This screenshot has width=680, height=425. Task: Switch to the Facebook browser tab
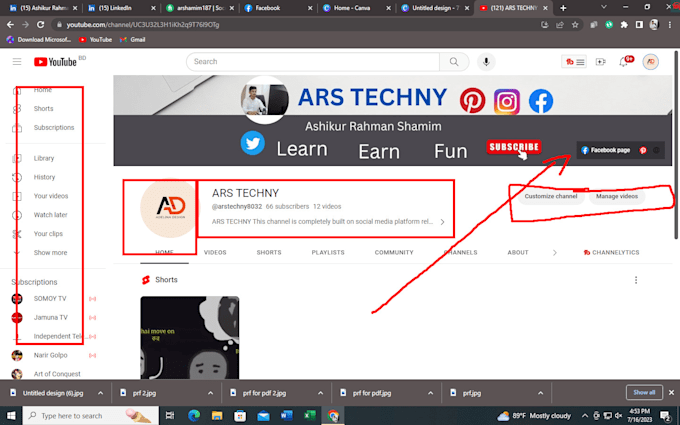click(x=276, y=8)
